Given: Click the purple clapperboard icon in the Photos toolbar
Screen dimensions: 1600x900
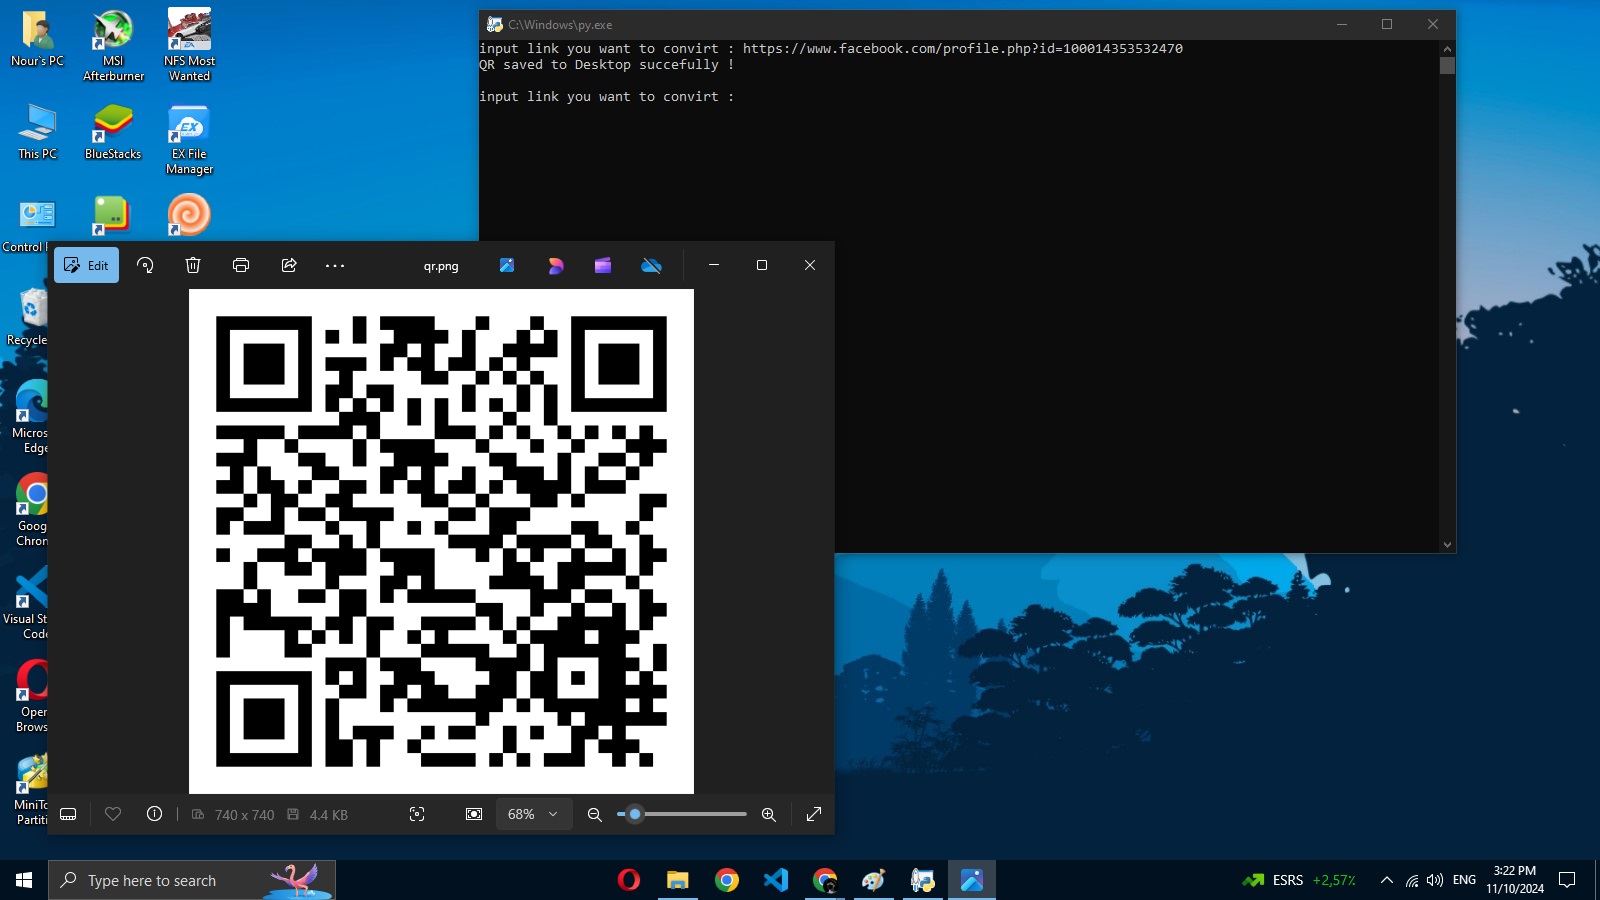Looking at the screenshot, I should (603, 265).
